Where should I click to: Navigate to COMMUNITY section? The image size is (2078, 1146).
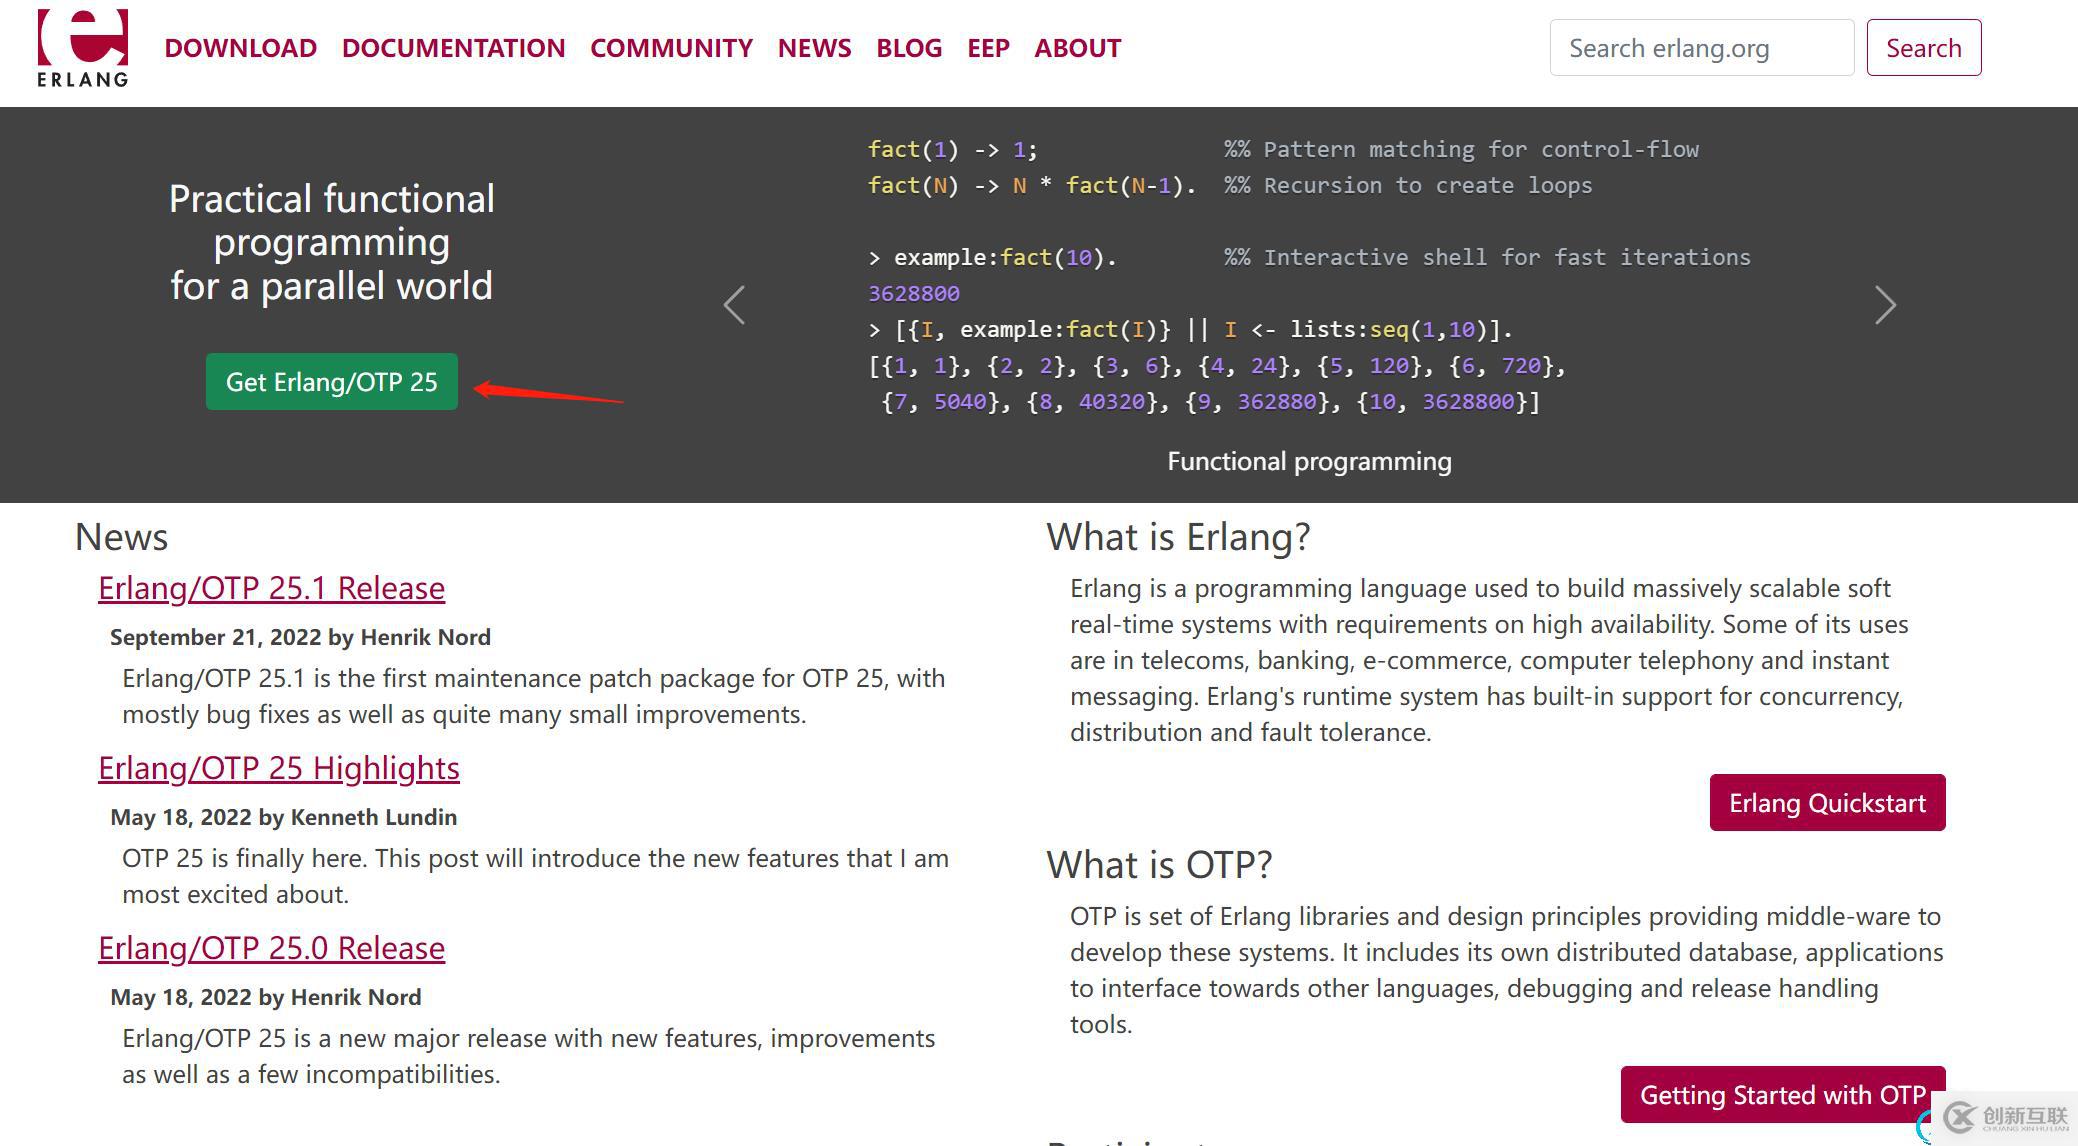671,48
